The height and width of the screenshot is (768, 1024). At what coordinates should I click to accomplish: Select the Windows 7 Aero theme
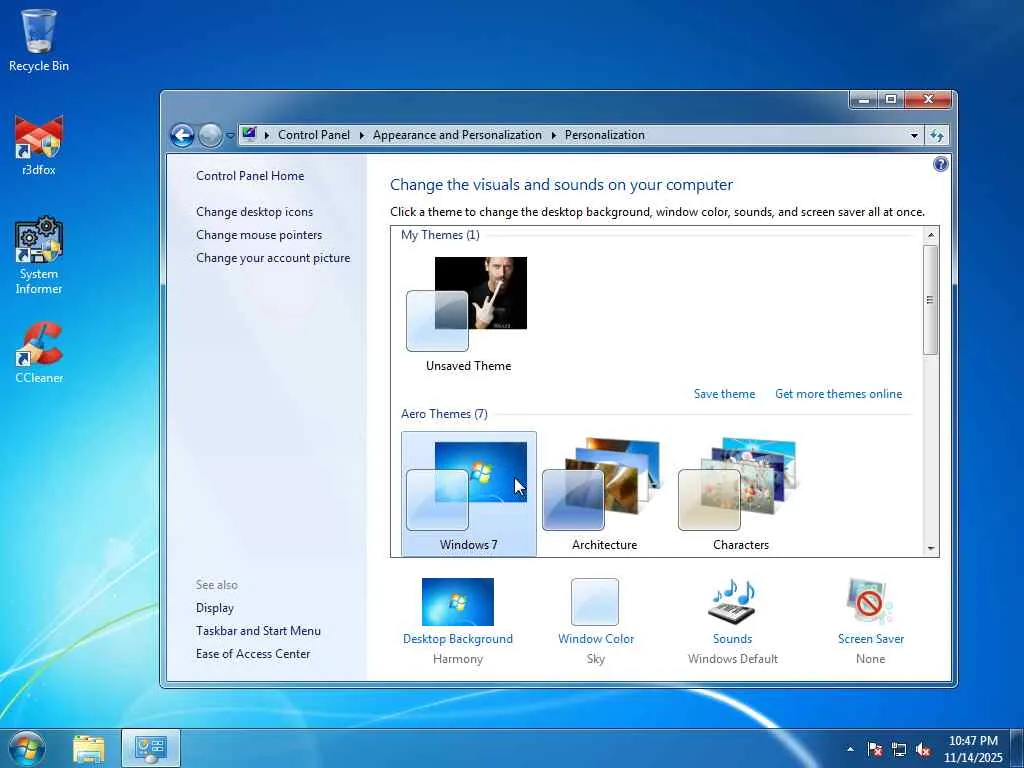tap(468, 493)
